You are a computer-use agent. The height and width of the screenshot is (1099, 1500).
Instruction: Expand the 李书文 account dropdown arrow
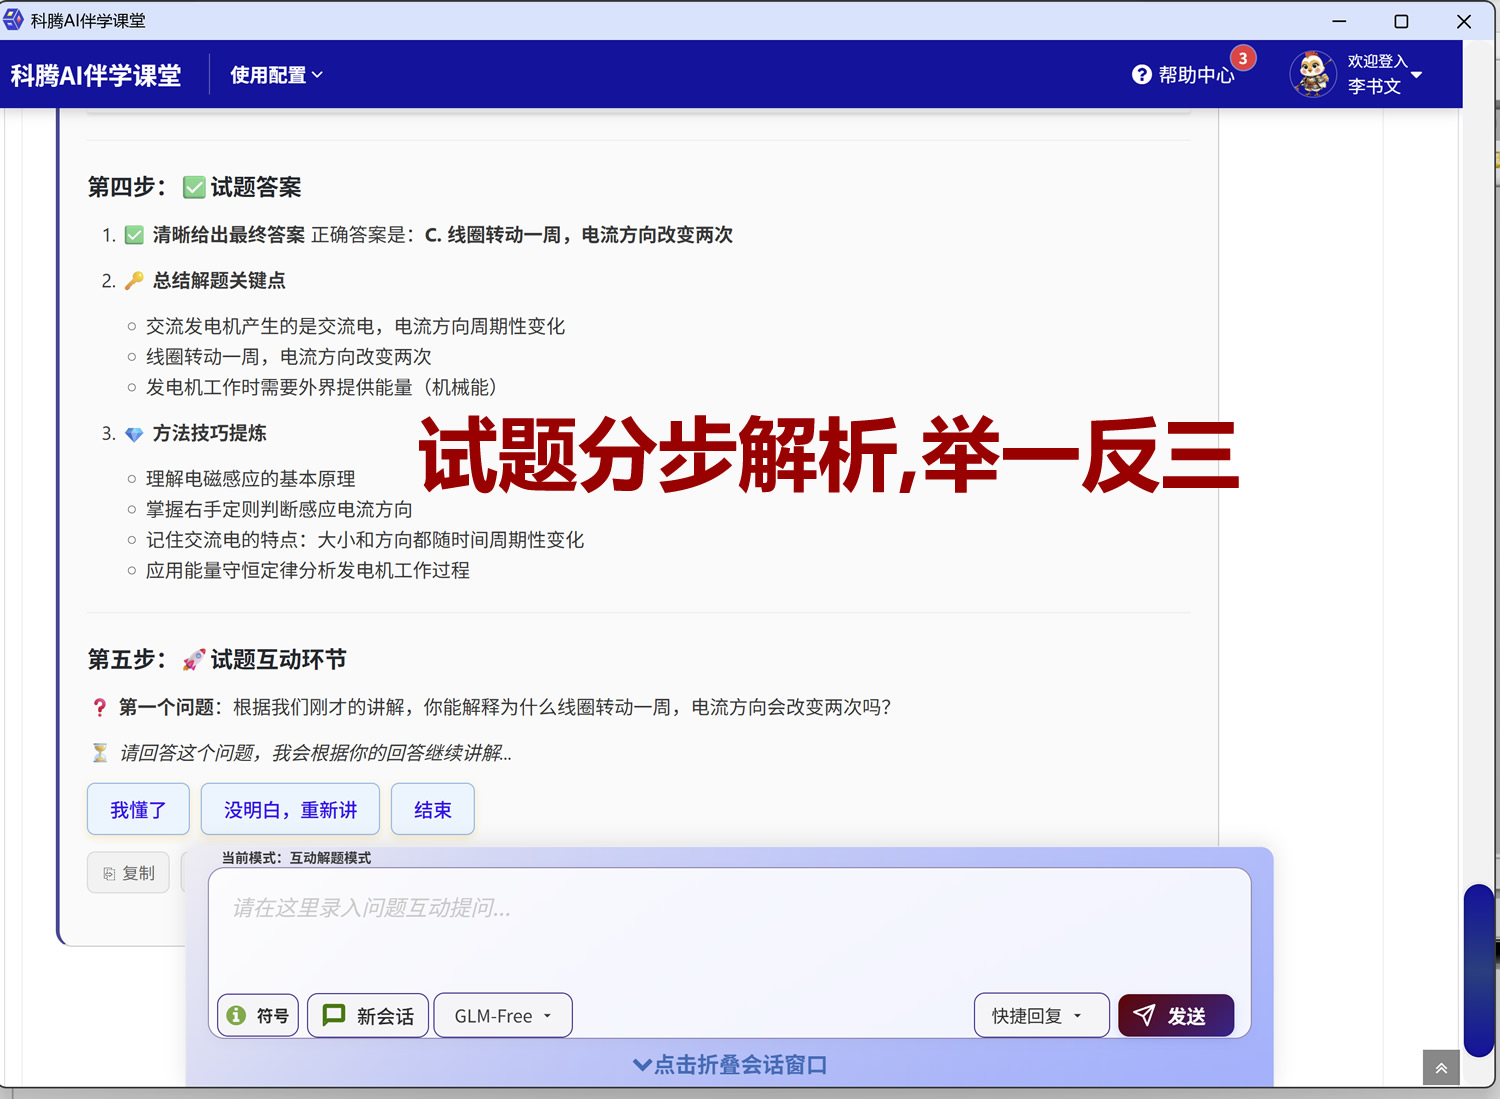pos(1417,74)
